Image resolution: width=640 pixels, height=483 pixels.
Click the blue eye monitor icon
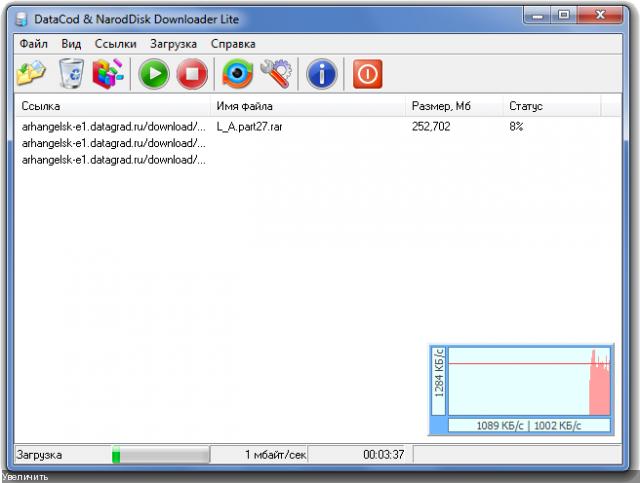(237, 74)
